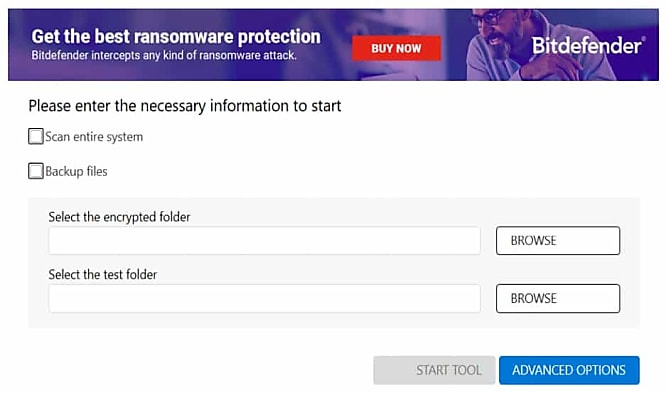Click the 'Select the test folder' label
666x393 pixels.
(103, 274)
